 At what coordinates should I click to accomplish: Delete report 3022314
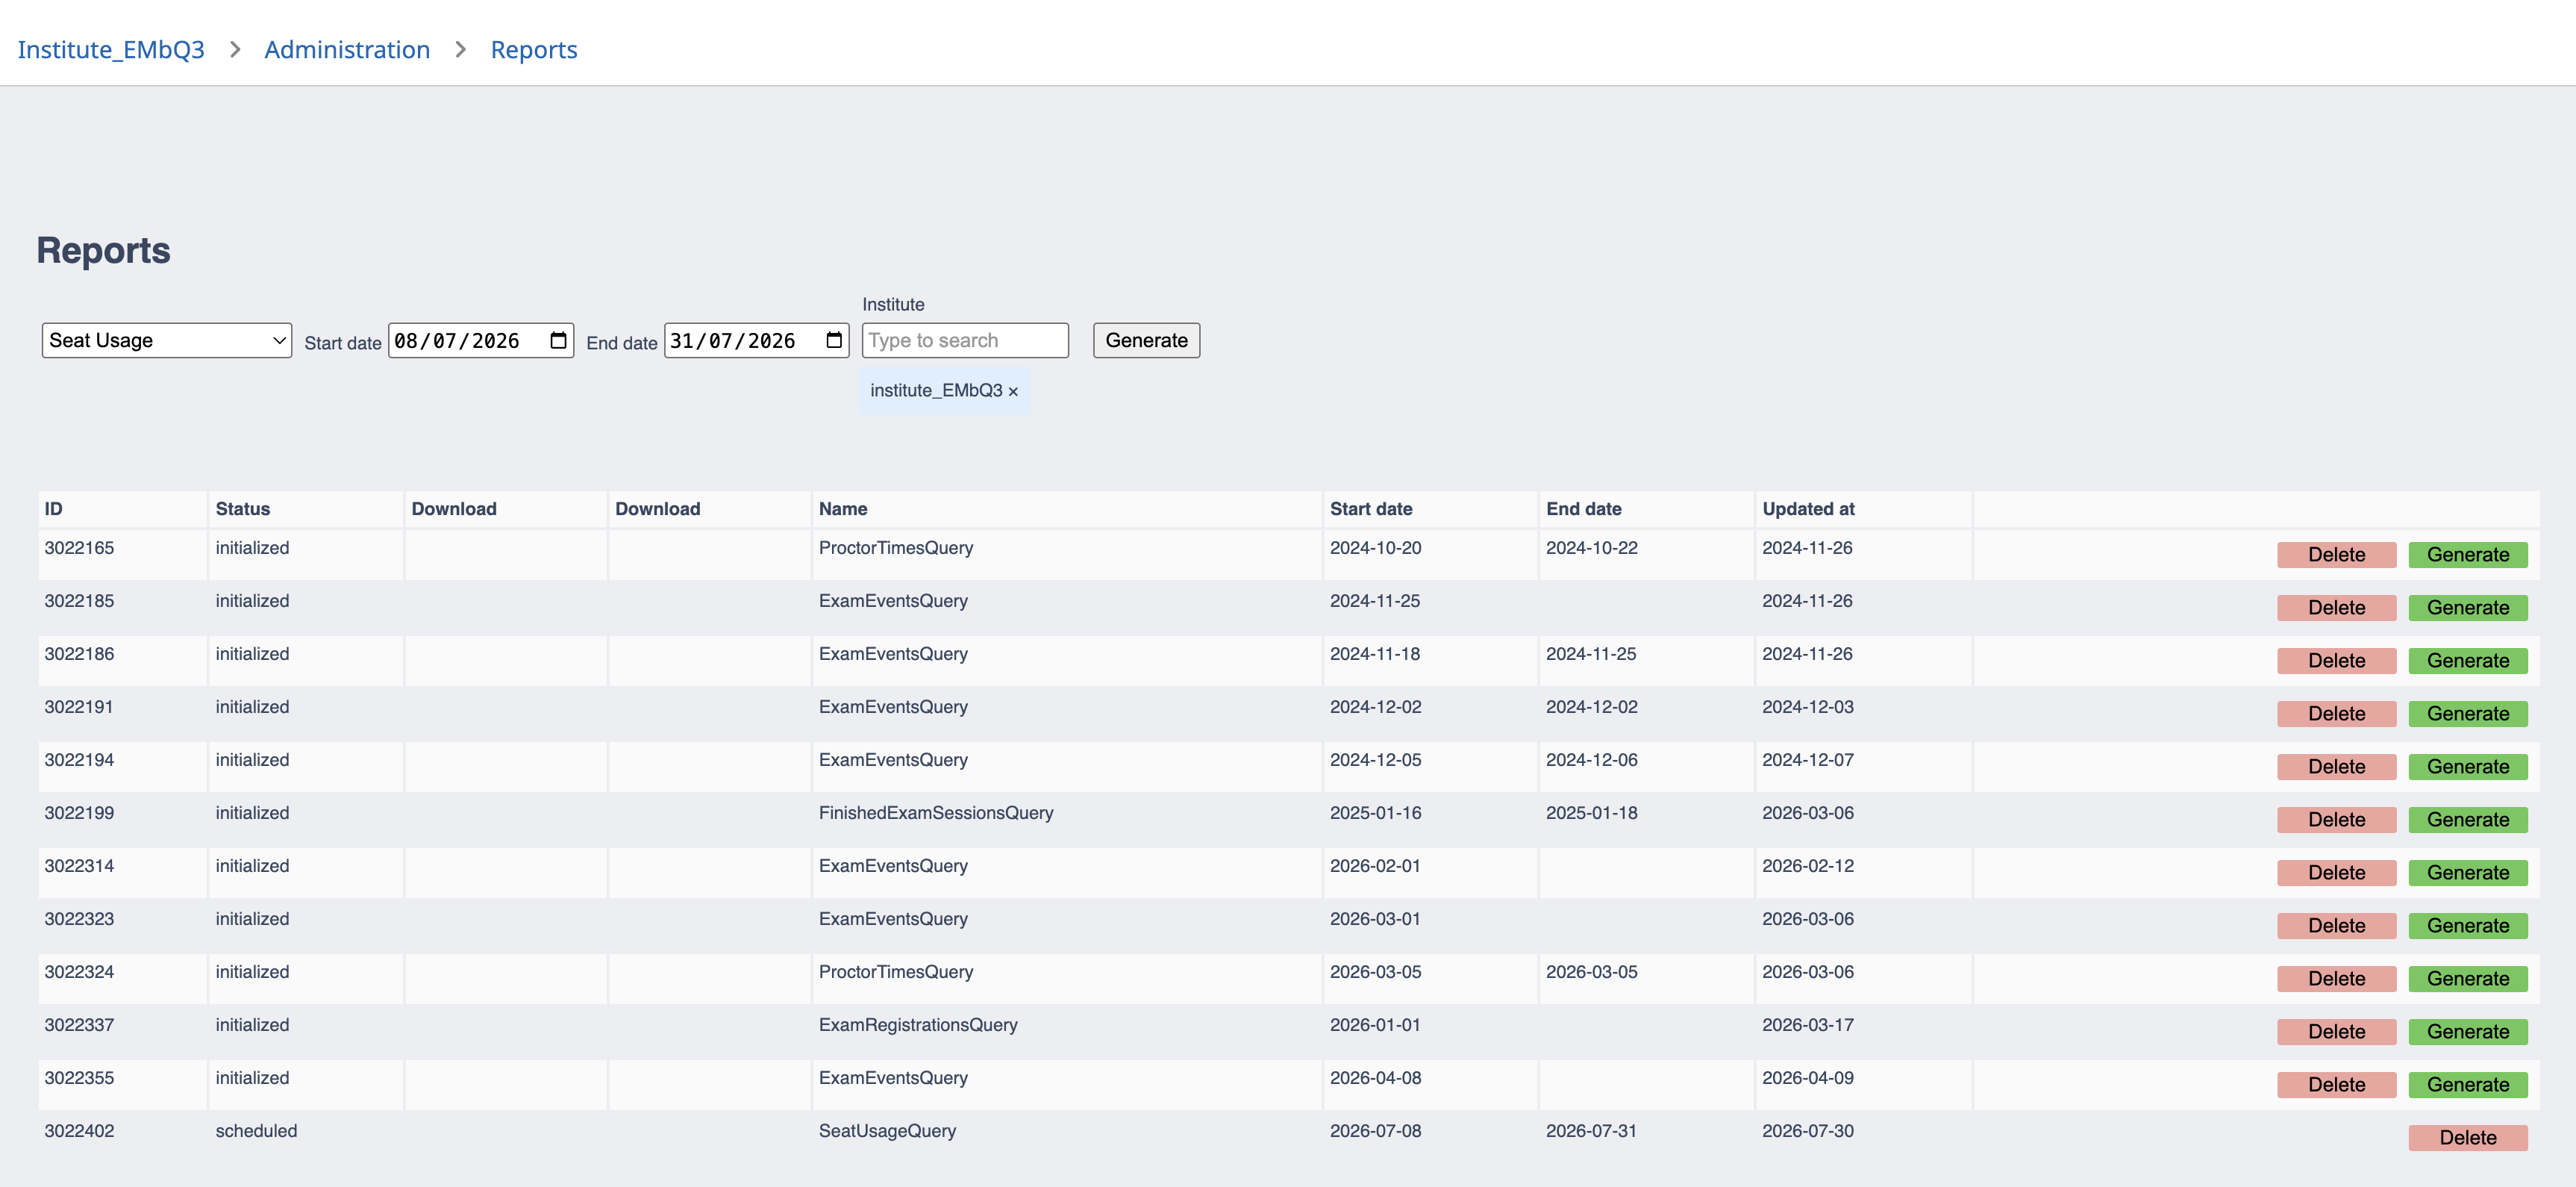pos(2336,873)
